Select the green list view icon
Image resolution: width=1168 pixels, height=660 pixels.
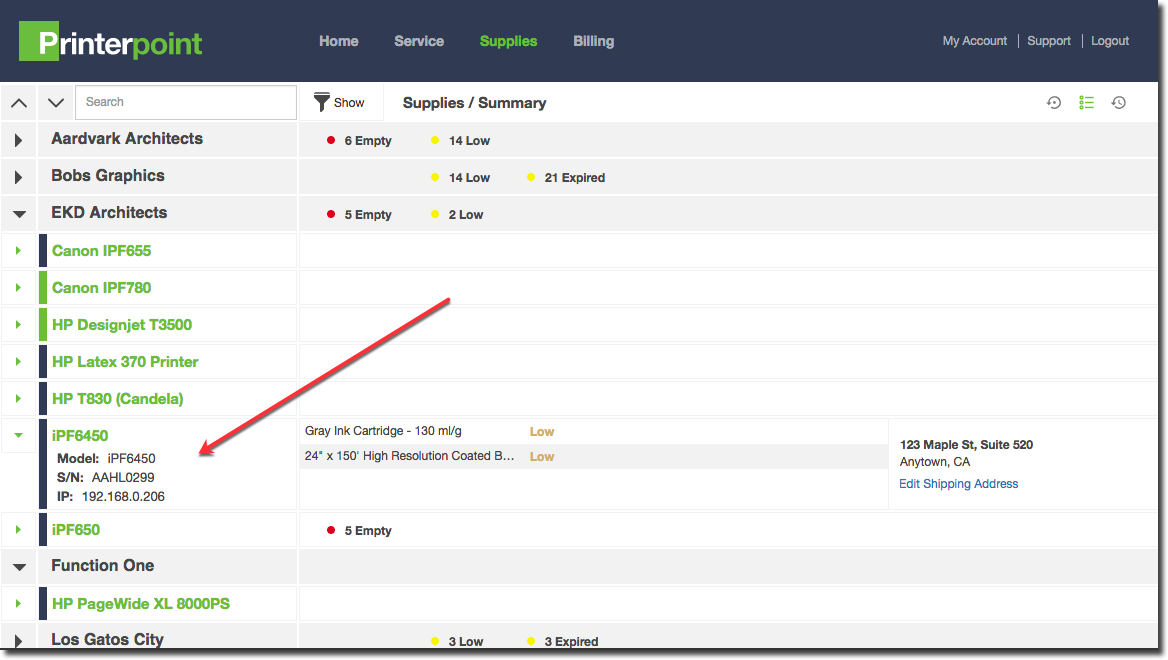[x=1086, y=102]
